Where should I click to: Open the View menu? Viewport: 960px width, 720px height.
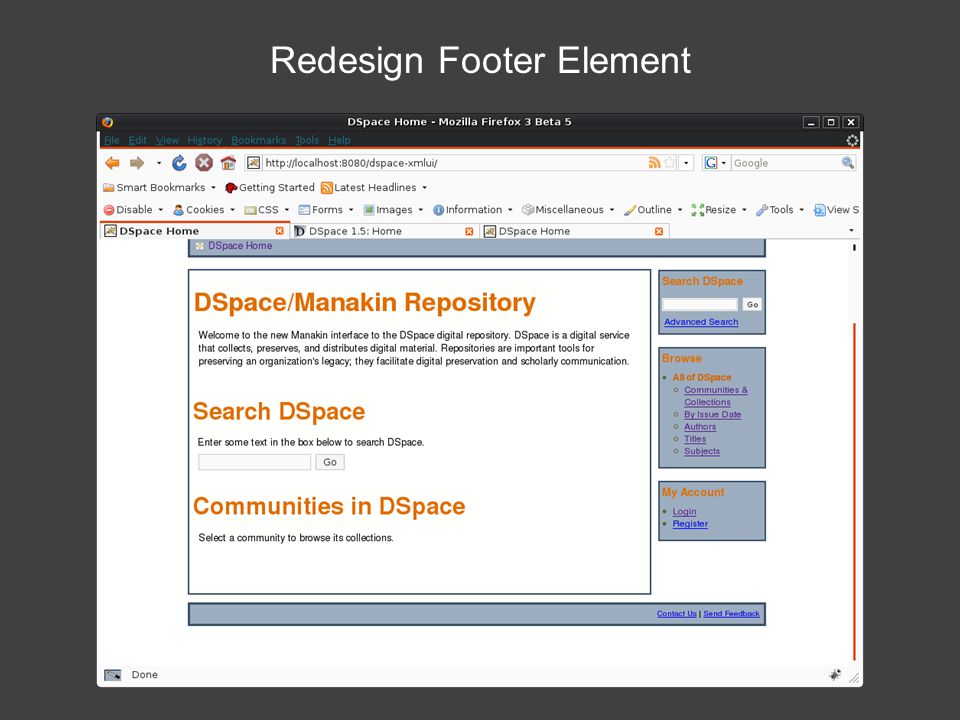(167, 140)
